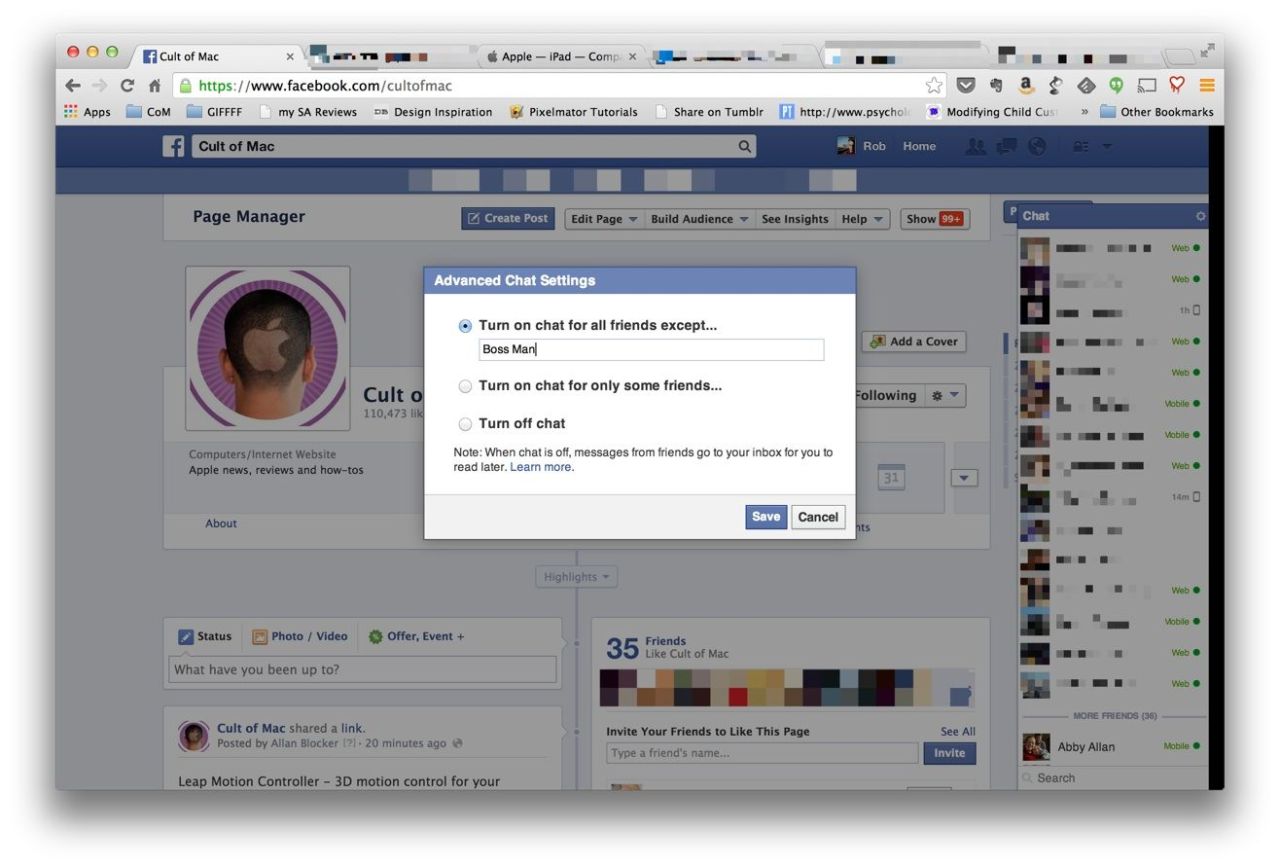Image resolution: width=1280 pixels, height=866 pixels.
Task: Open the Chat panel gear icon
Action: click(1201, 215)
